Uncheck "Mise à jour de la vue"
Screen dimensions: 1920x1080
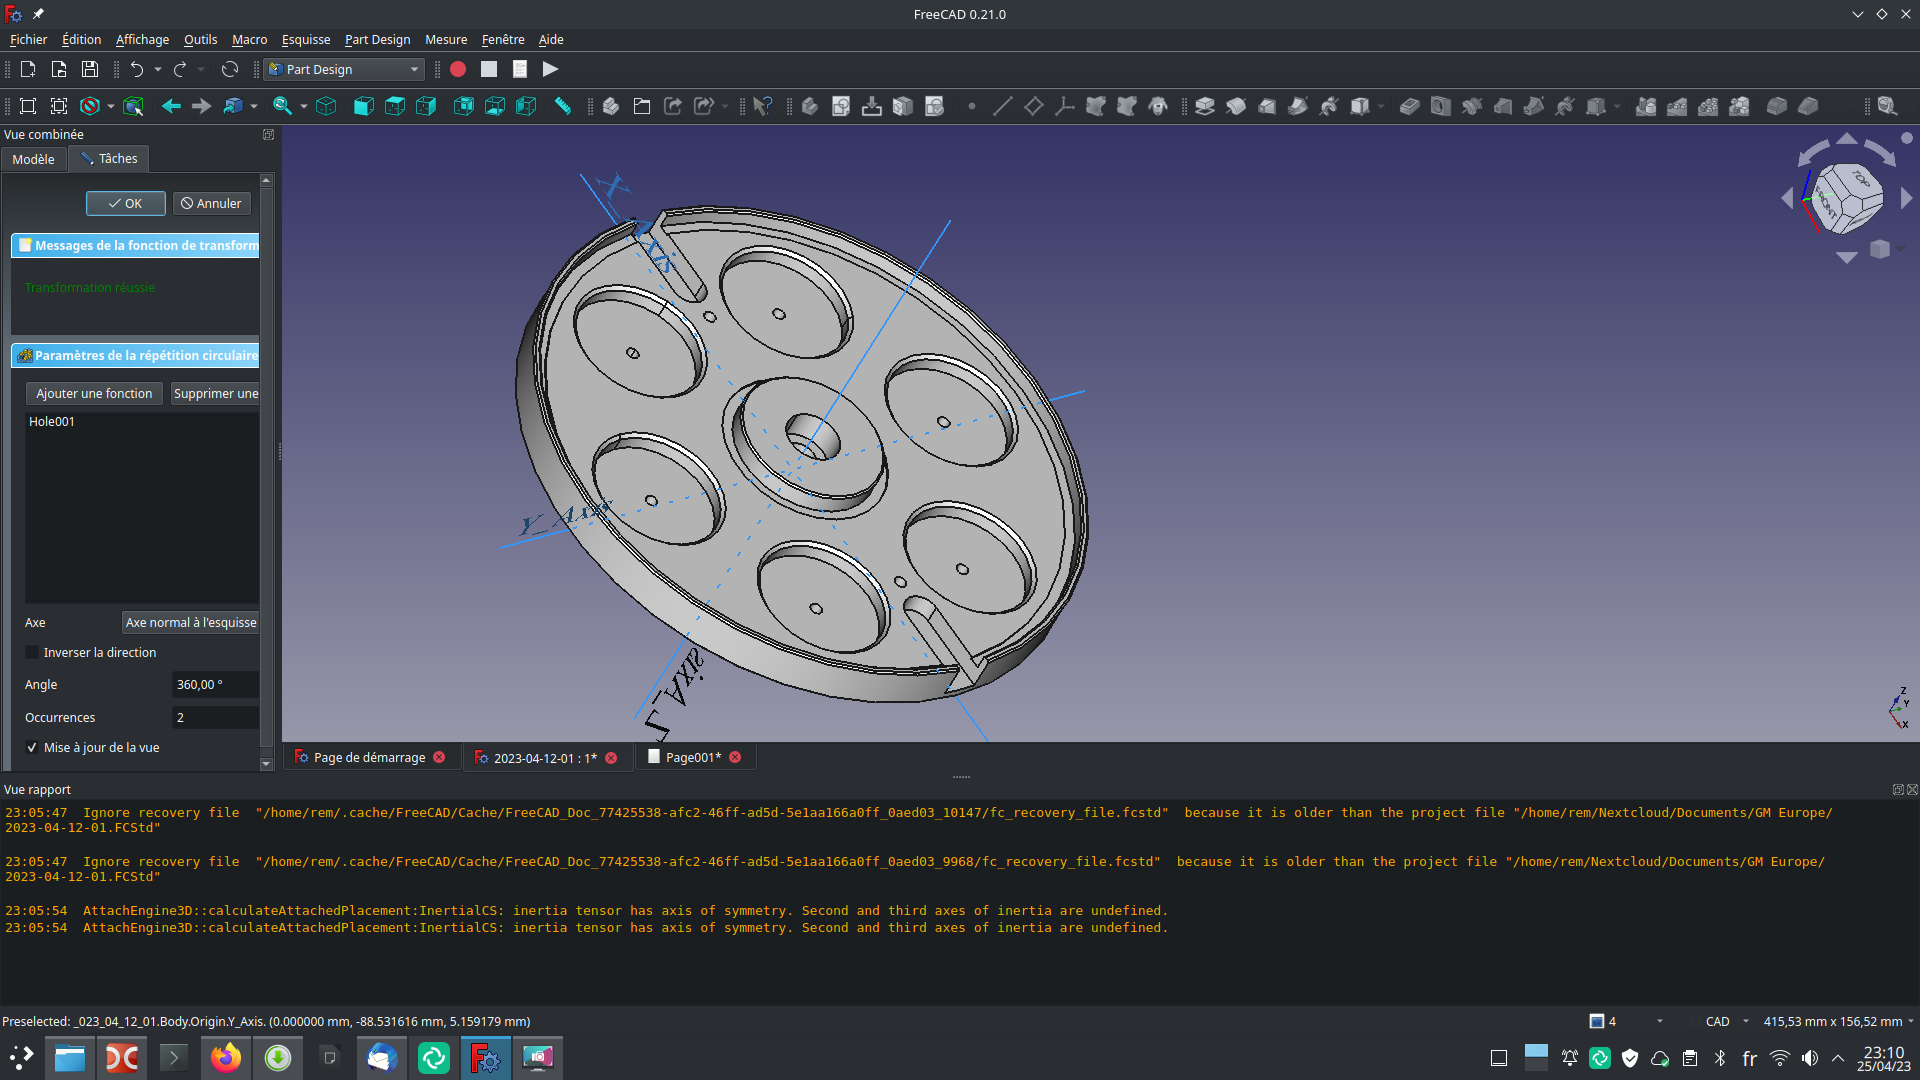click(33, 747)
